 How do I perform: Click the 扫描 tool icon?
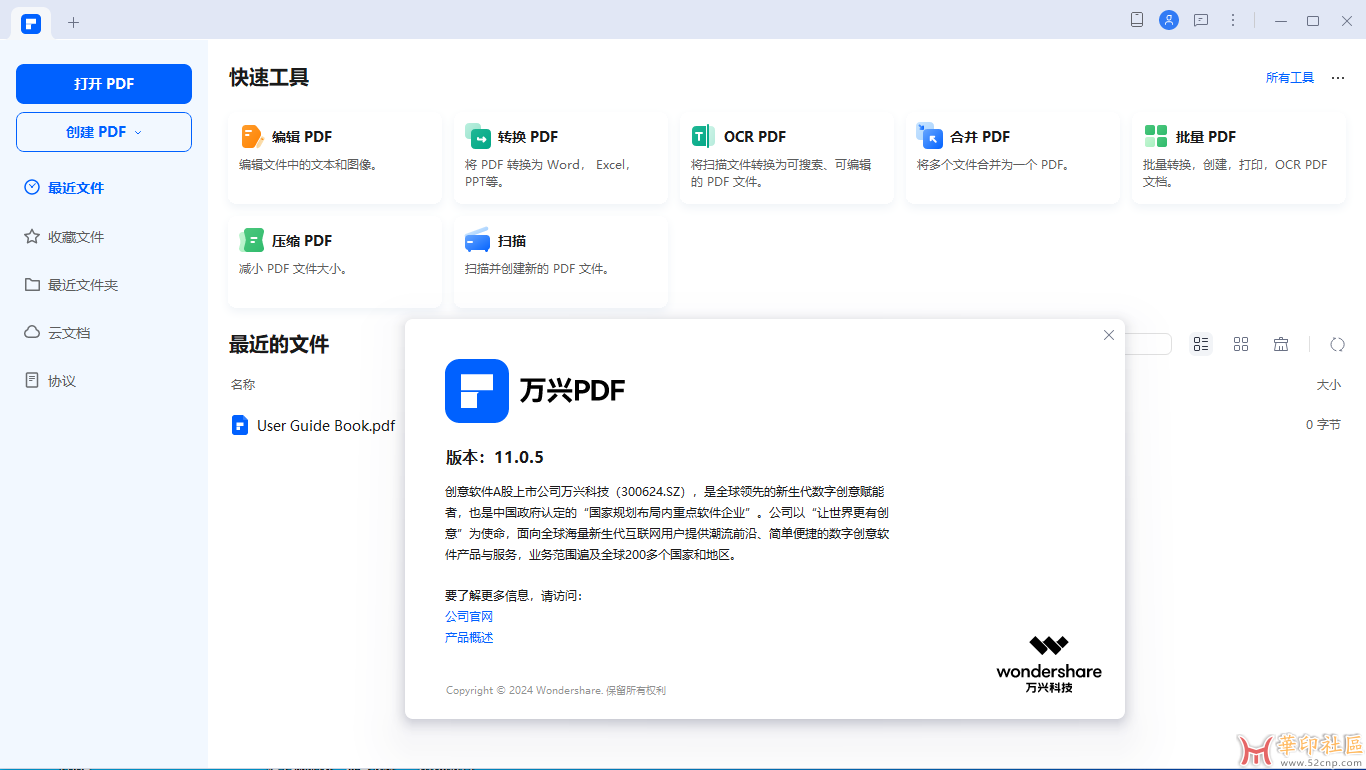point(478,241)
